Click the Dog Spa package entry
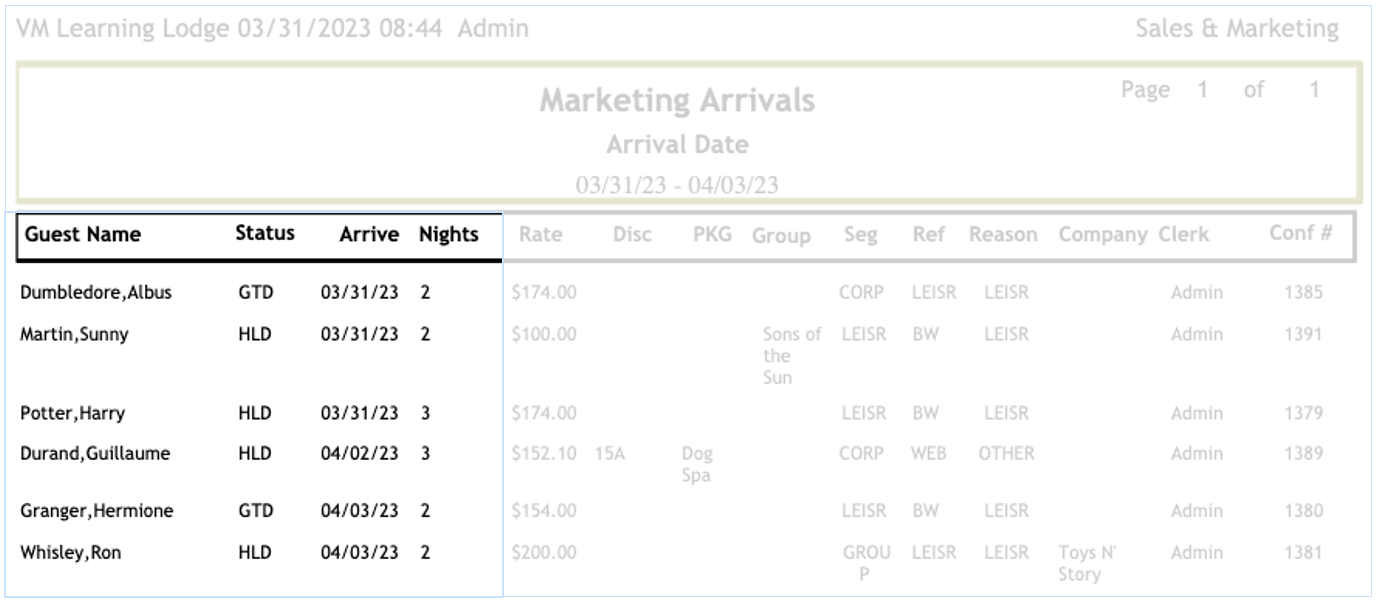This screenshot has height=600, width=1379. pos(697,464)
